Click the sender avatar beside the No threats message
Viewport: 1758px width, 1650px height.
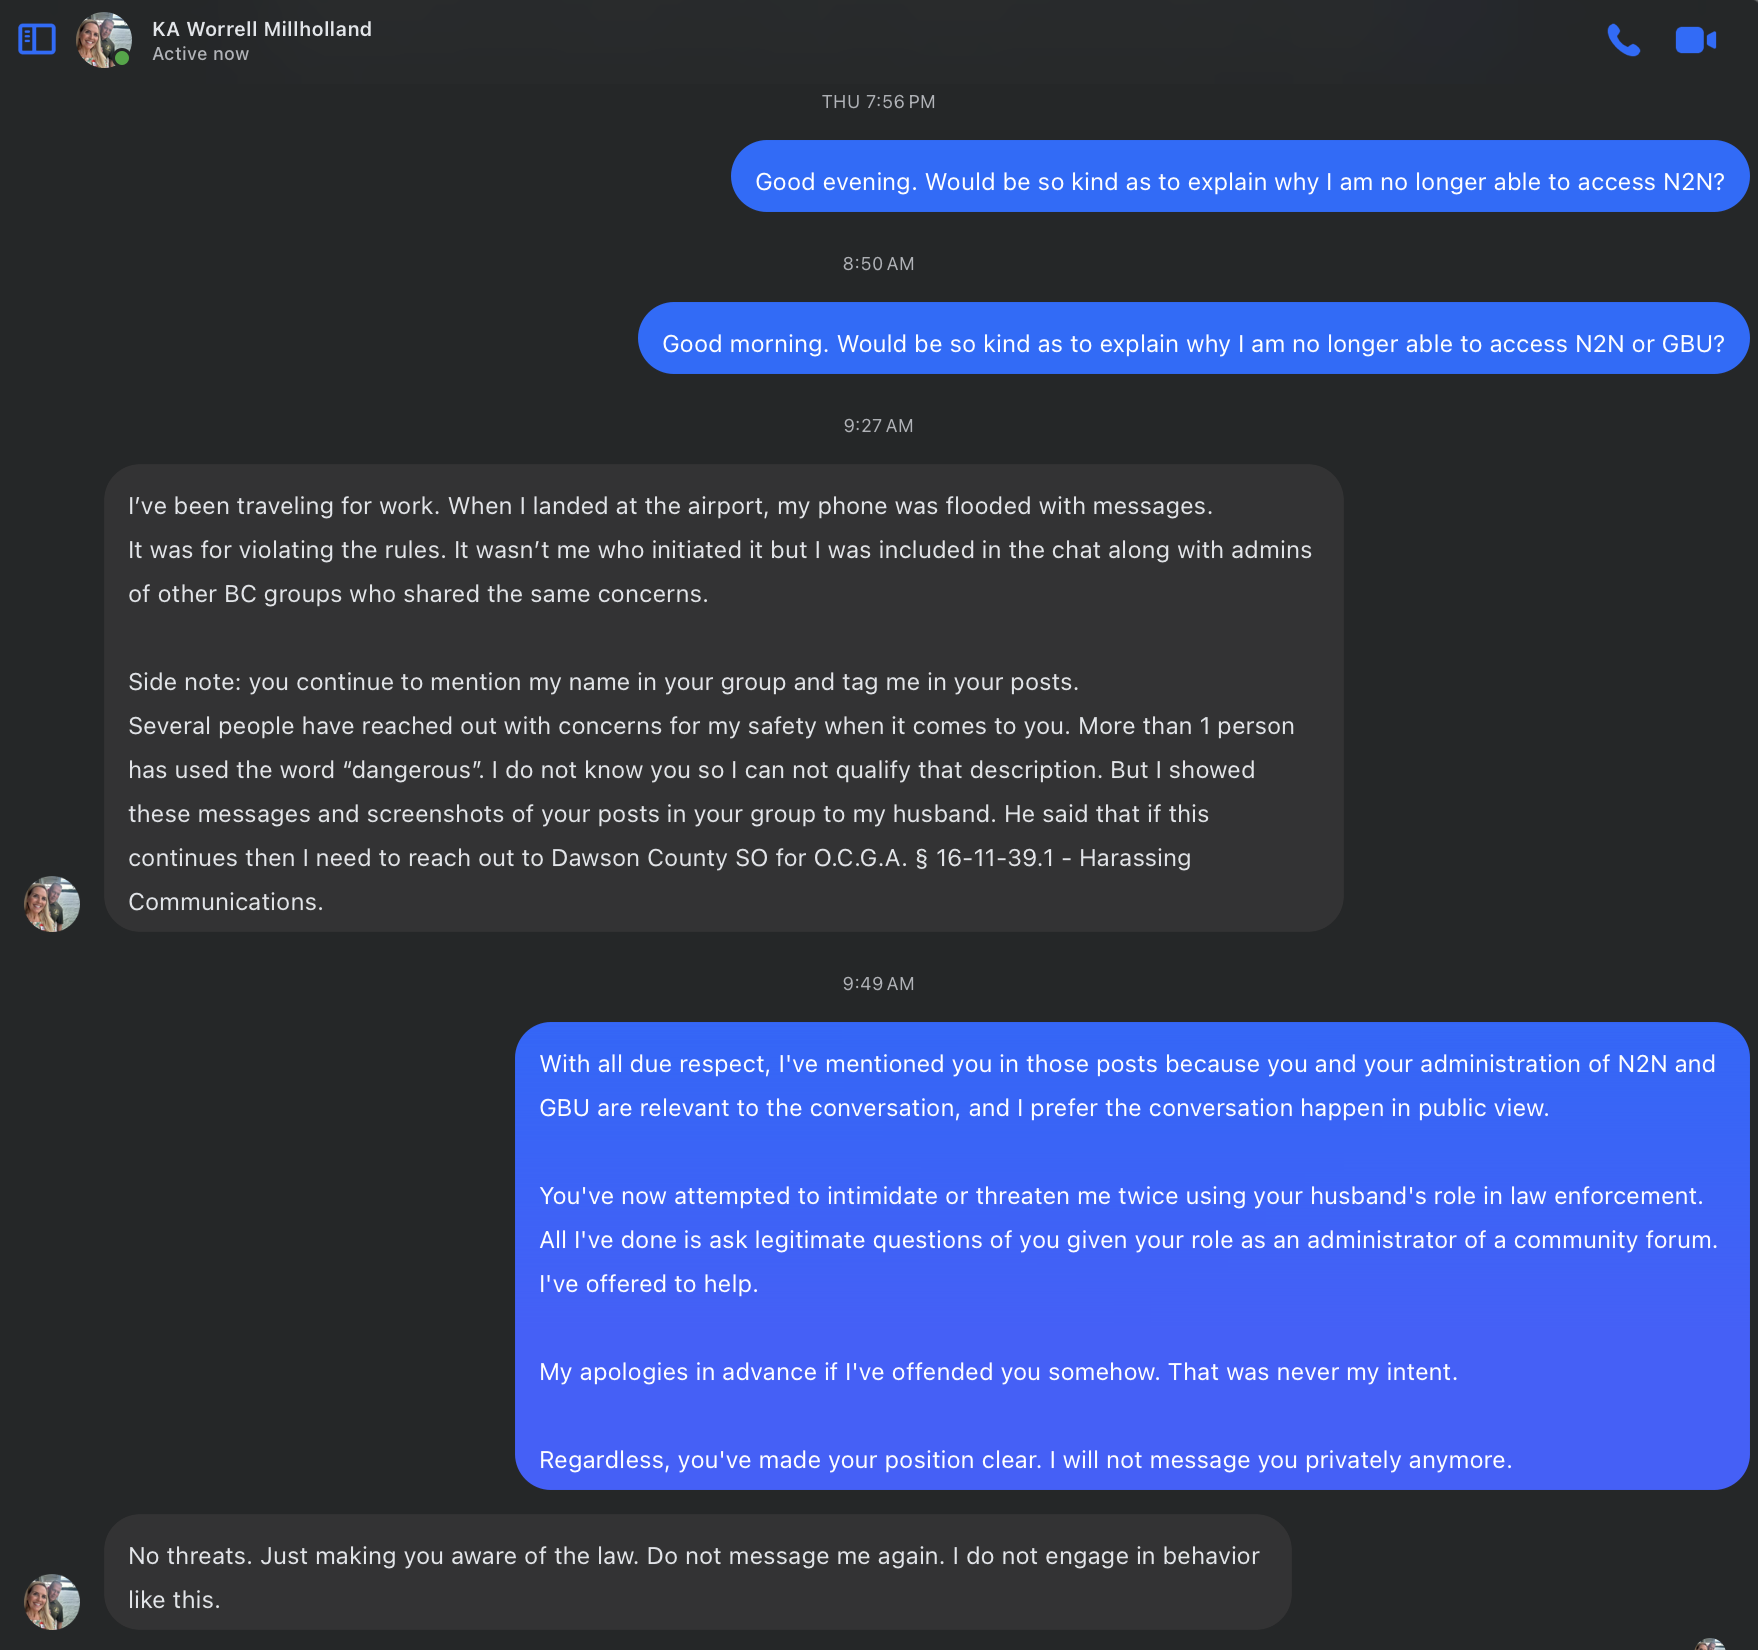[52, 1602]
